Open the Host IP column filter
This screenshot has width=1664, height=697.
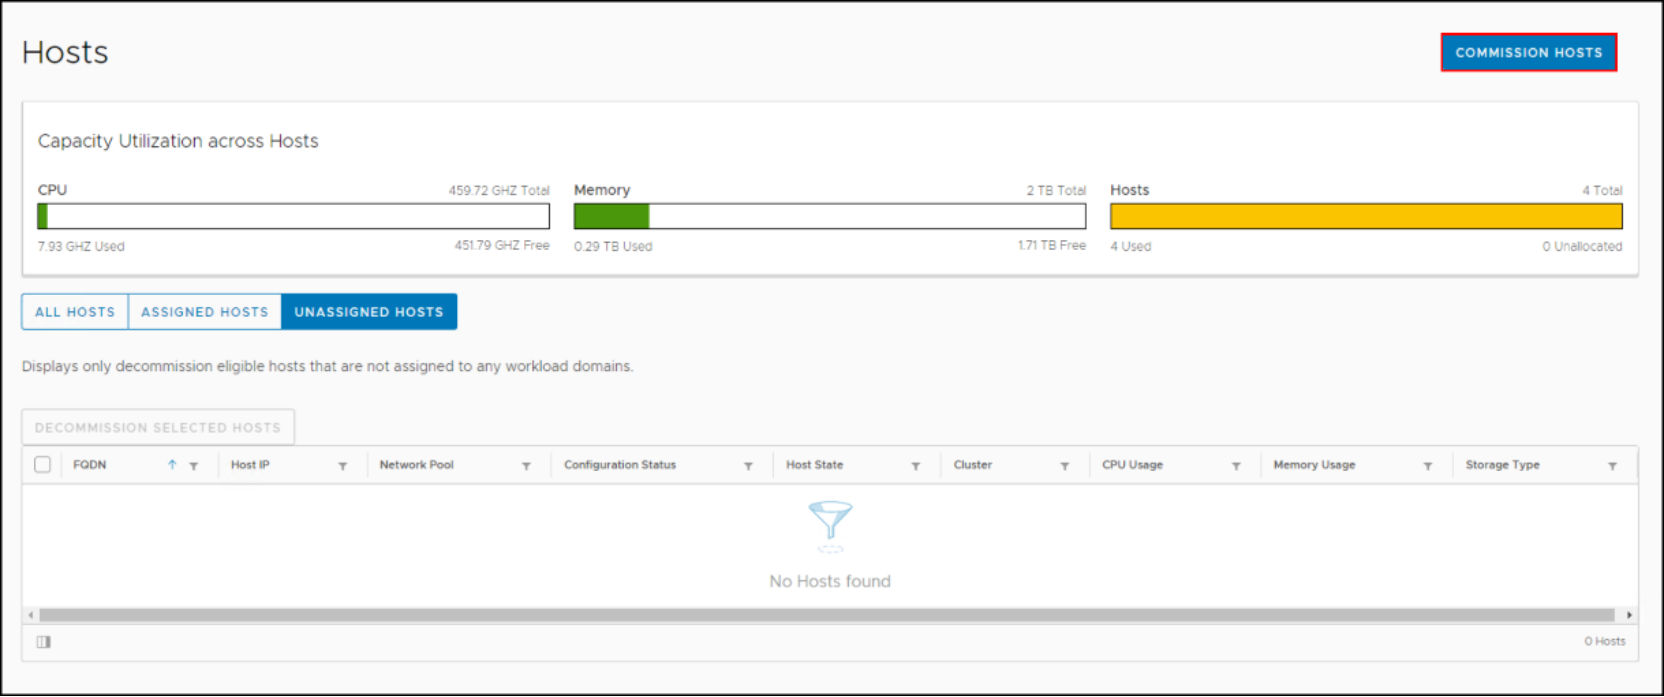(x=343, y=466)
